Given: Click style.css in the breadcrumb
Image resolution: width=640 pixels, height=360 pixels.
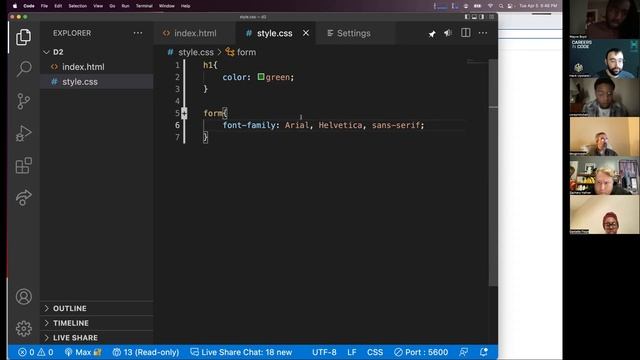Looking at the screenshot, I should [196, 52].
